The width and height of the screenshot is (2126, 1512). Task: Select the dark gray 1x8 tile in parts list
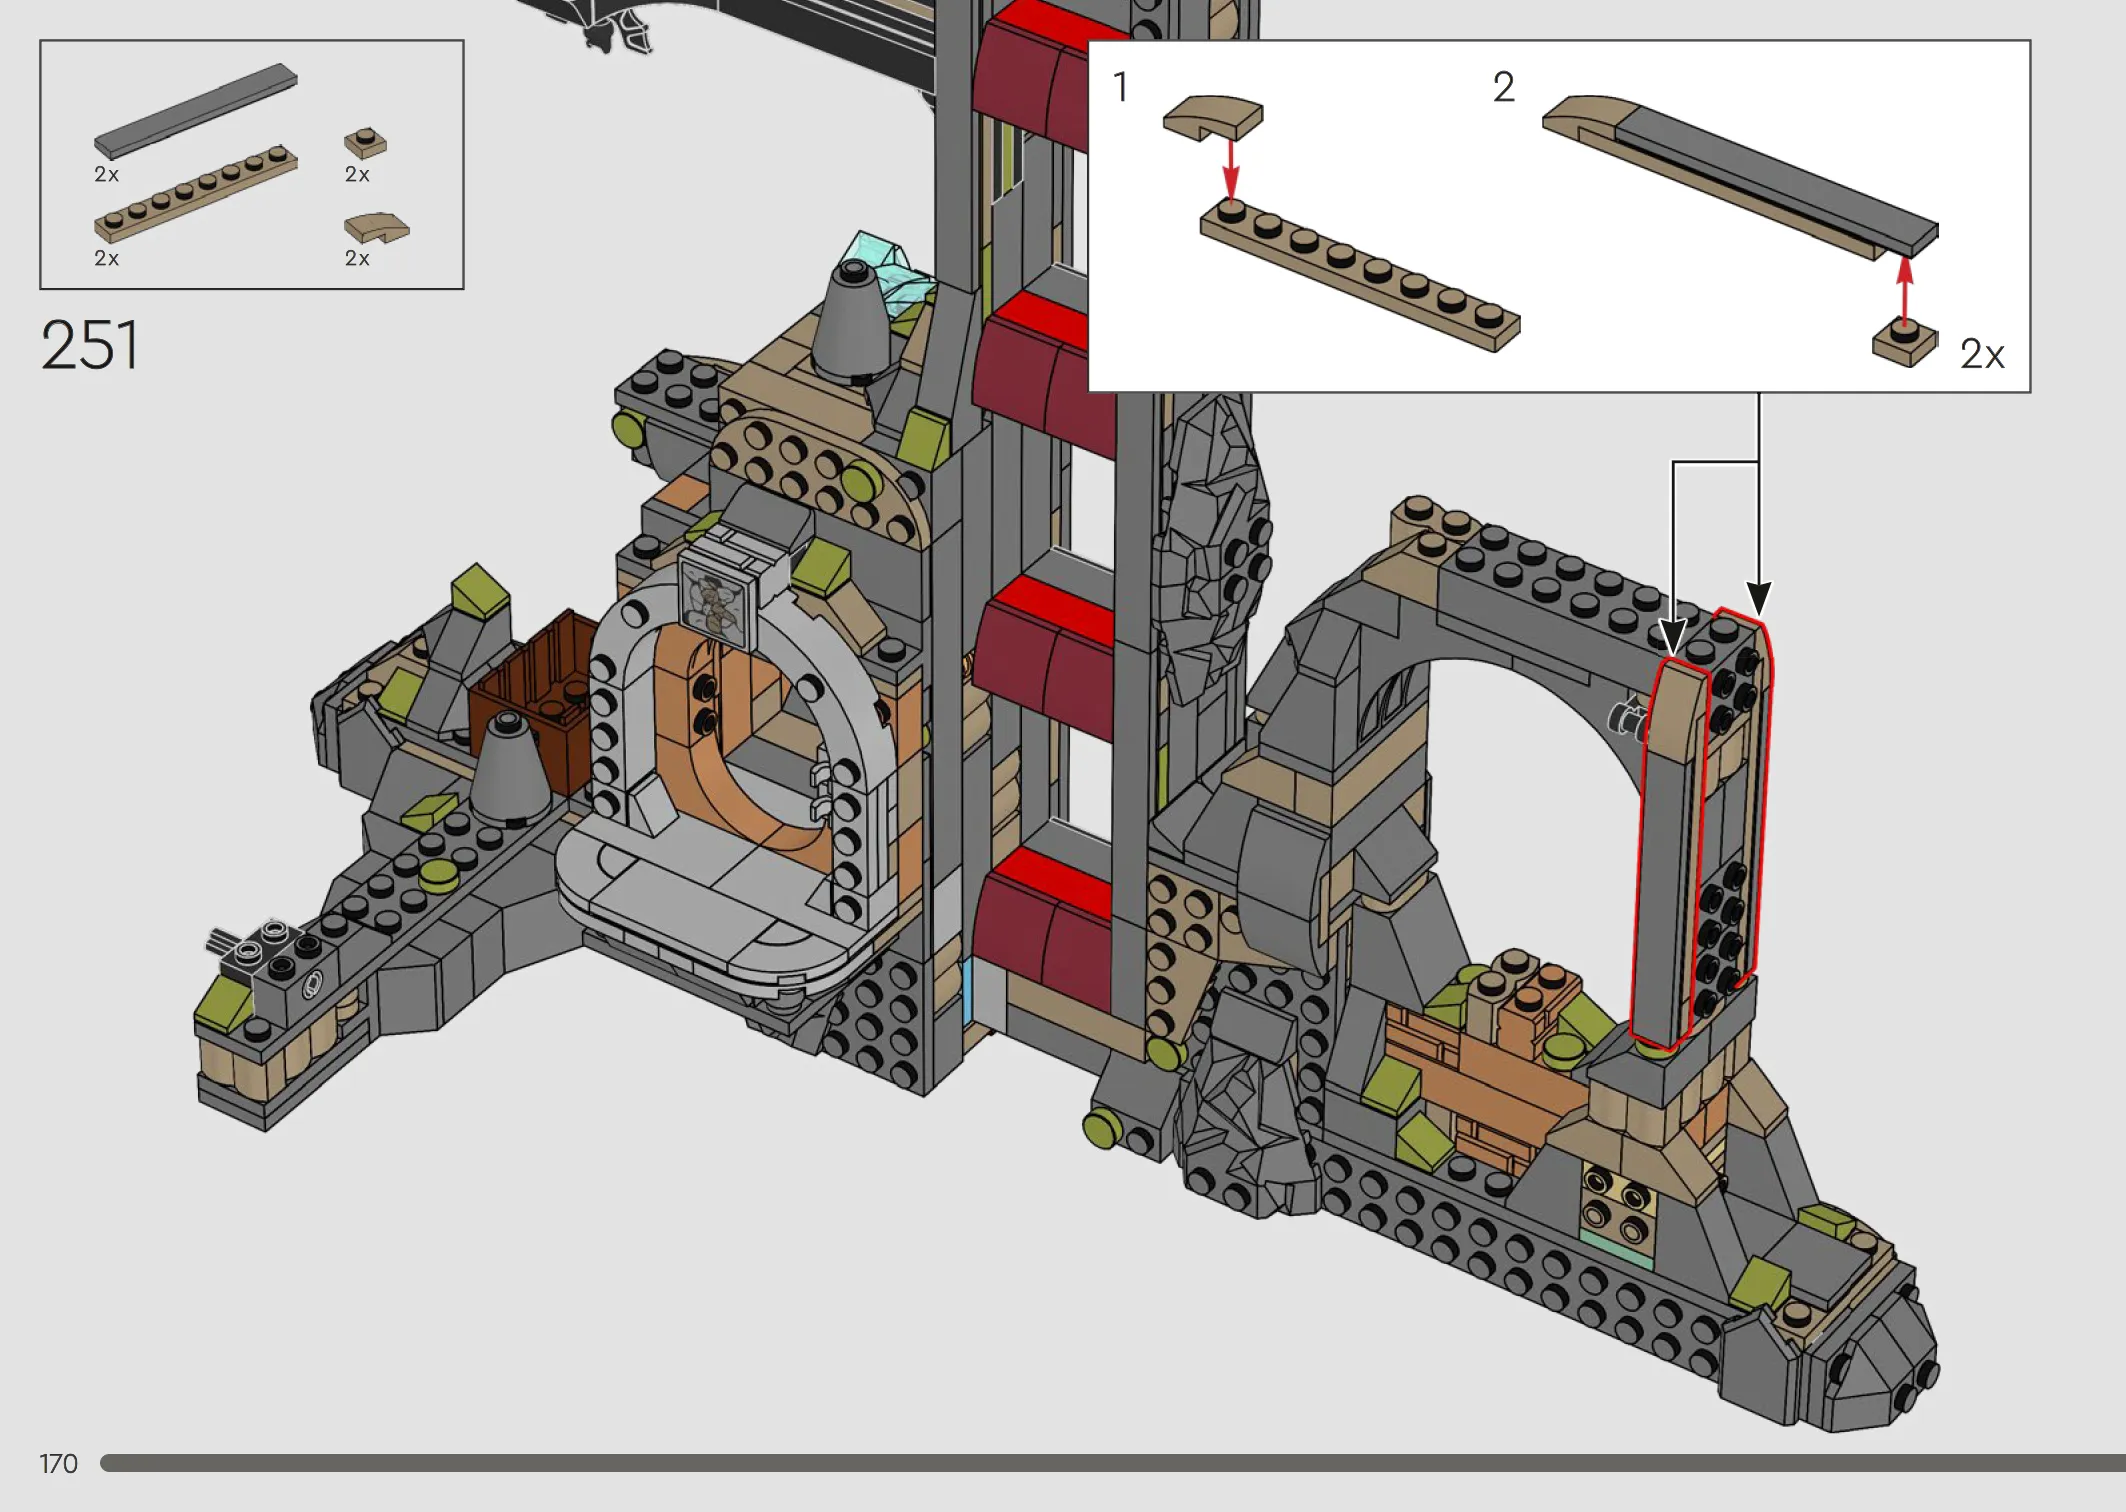tap(196, 111)
